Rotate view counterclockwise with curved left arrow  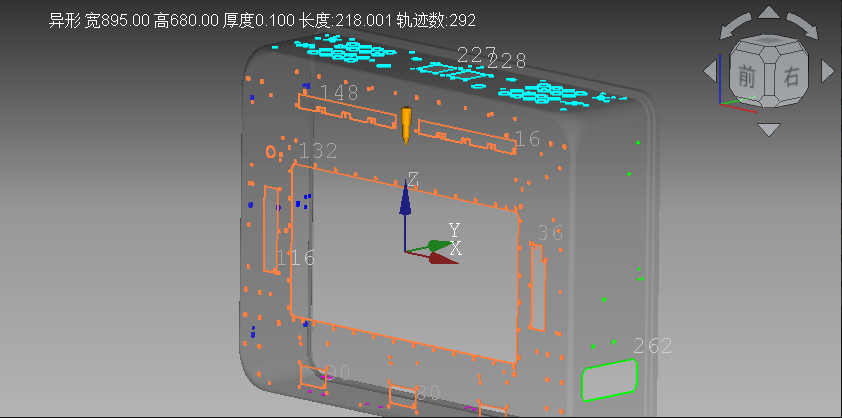pyautogui.click(x=734, y=25)
